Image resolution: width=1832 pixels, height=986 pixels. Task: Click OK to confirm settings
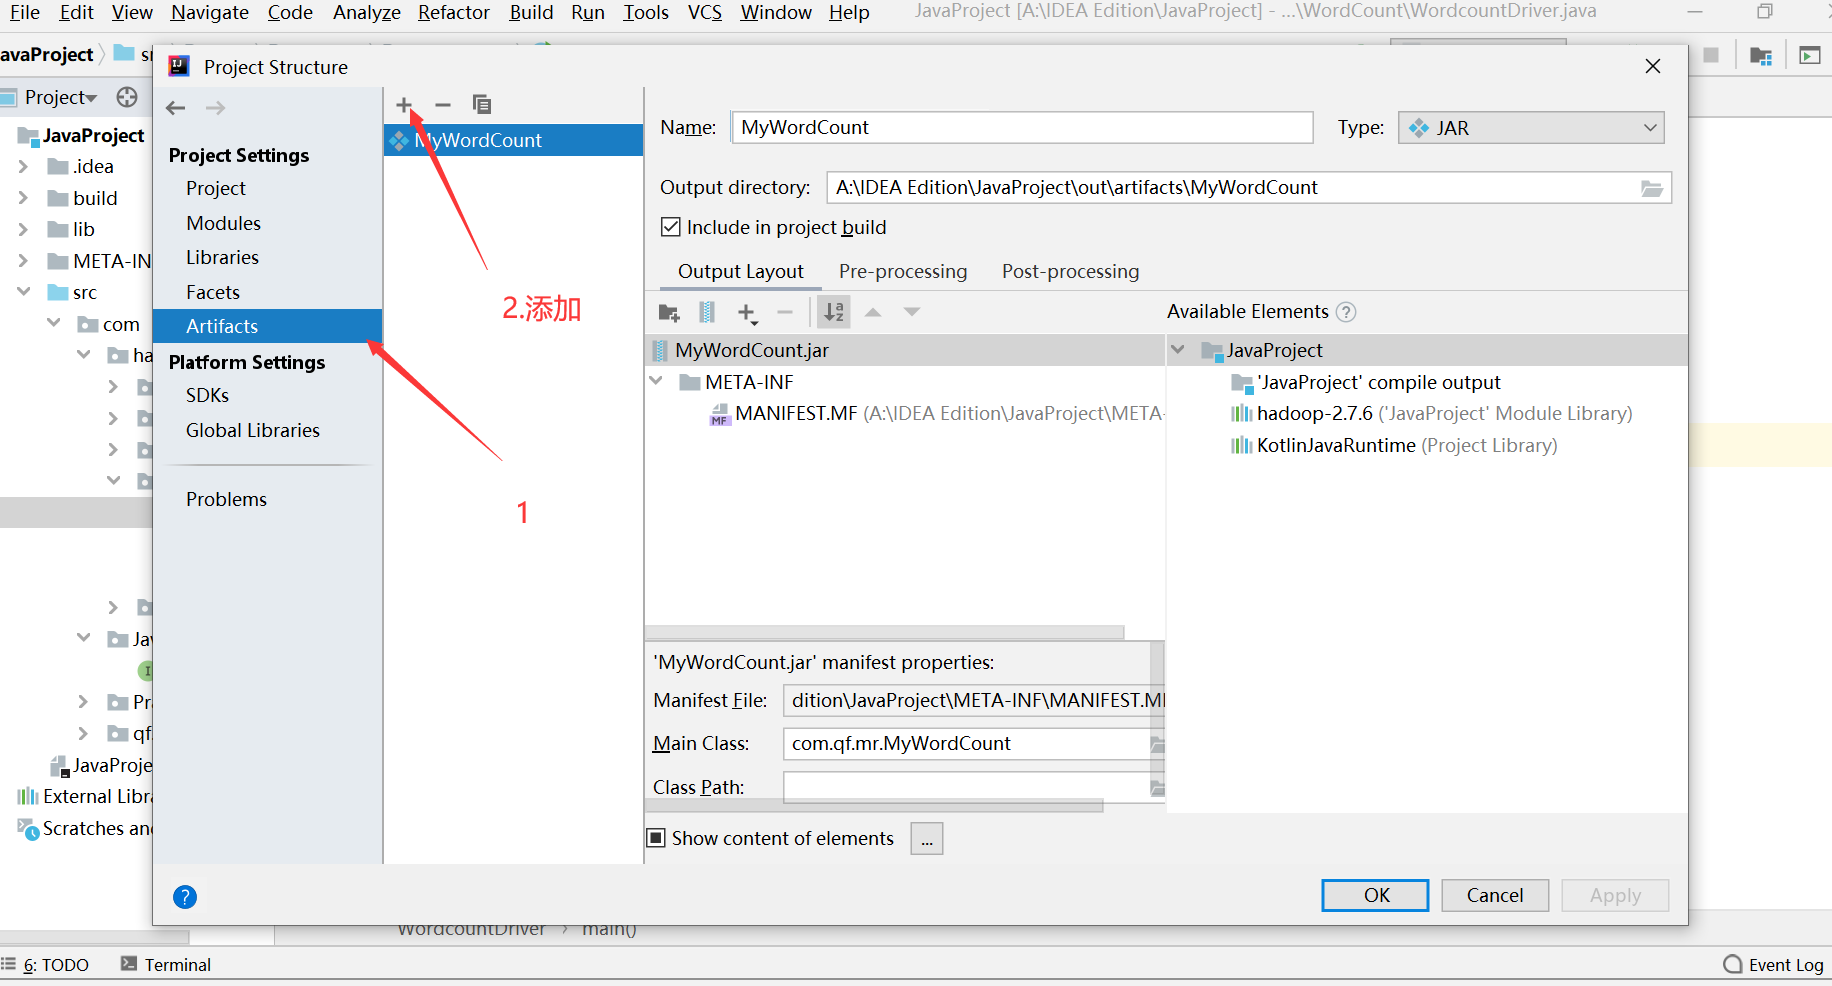pyautogui.click(x=1376, y=895)
